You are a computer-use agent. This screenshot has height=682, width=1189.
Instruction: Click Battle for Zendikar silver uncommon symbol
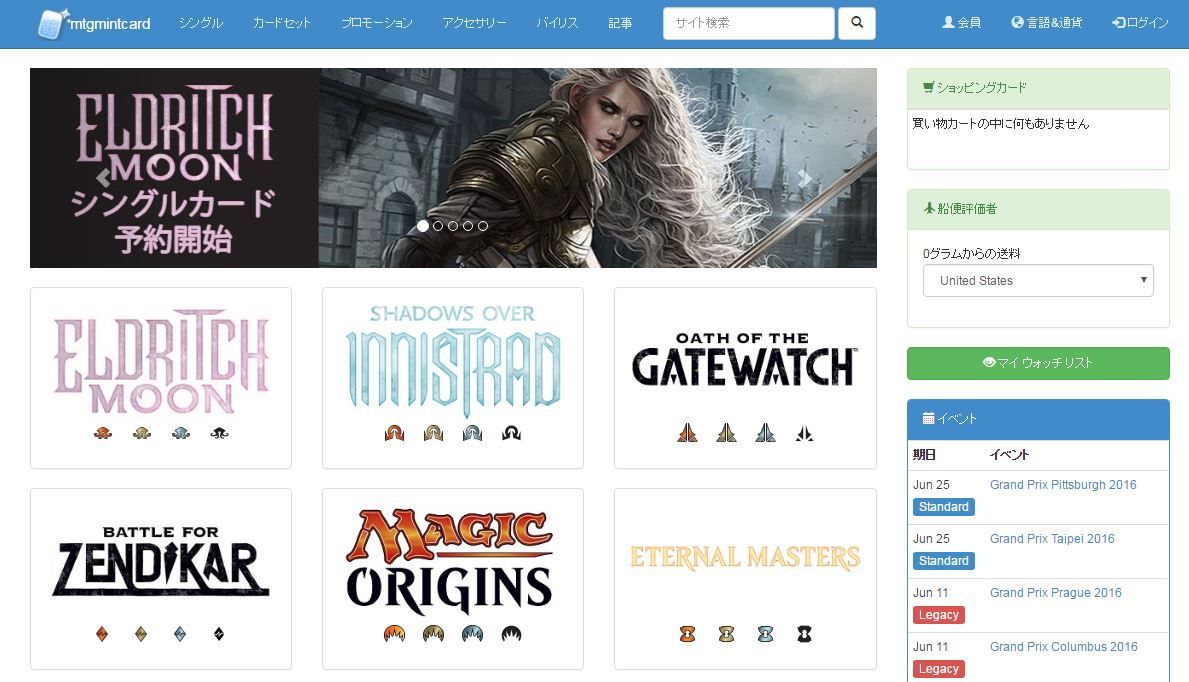[x=180, y=633]
